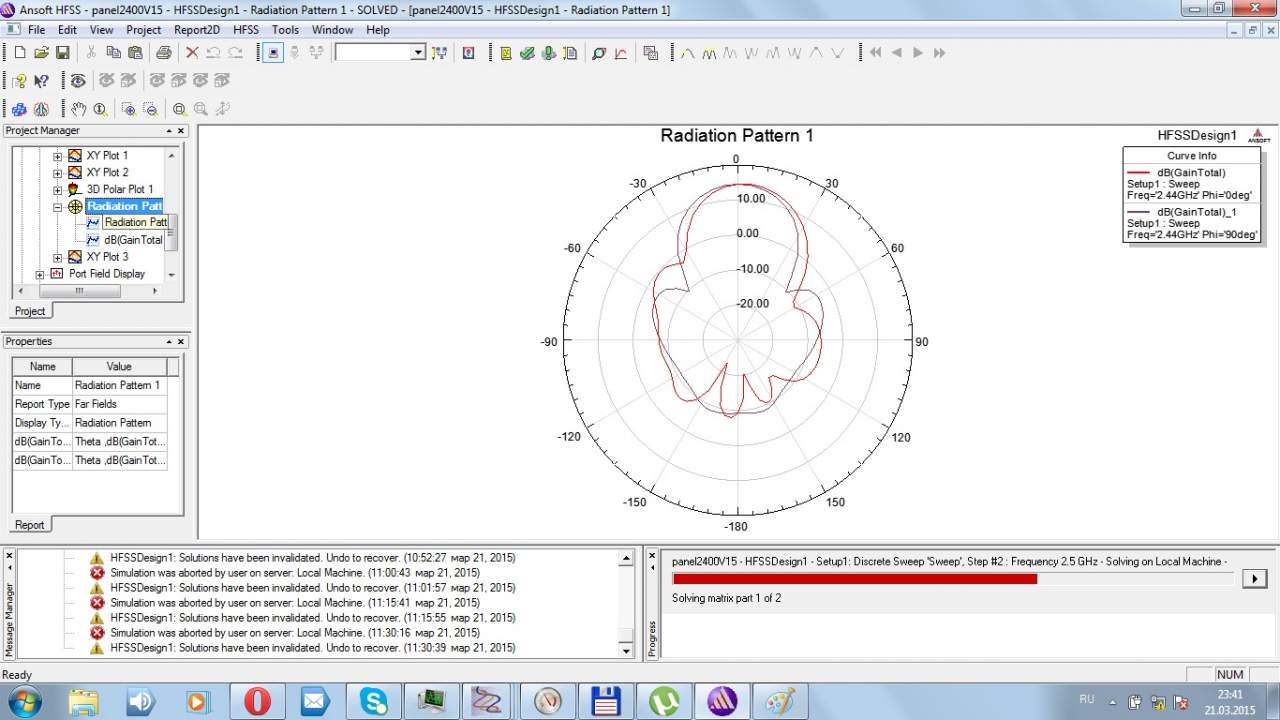The height and width of the screenshot is (720, 1280).
Task: Open the HFSS menu
Action: [x=245, y=30]
